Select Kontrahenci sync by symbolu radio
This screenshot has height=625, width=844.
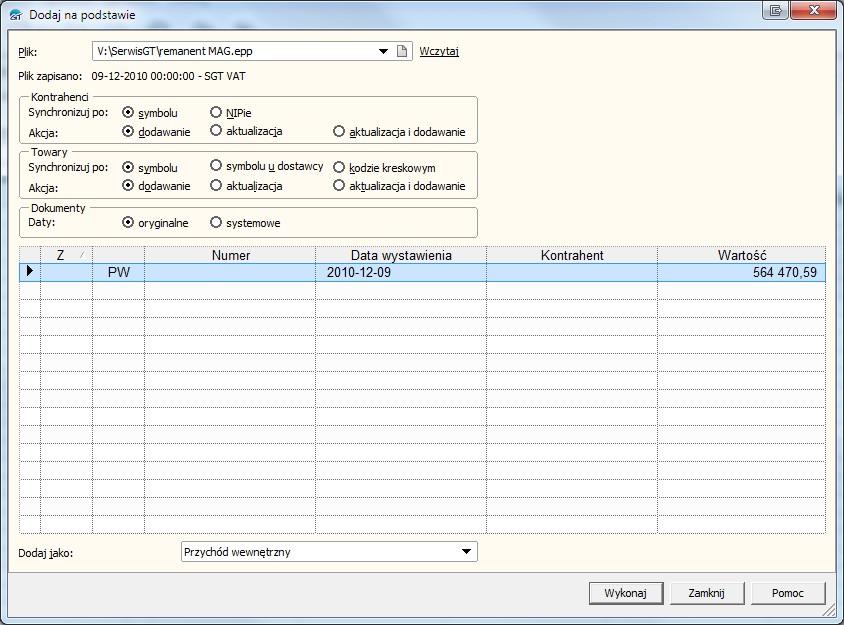128,113
